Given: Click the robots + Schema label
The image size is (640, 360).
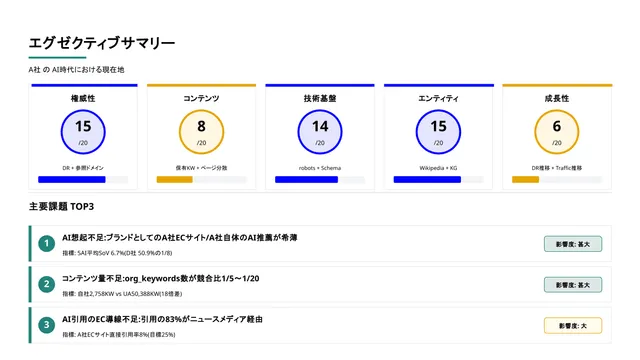Looking at the screenshot, I should pyautogui.click(x=320, y=168).
